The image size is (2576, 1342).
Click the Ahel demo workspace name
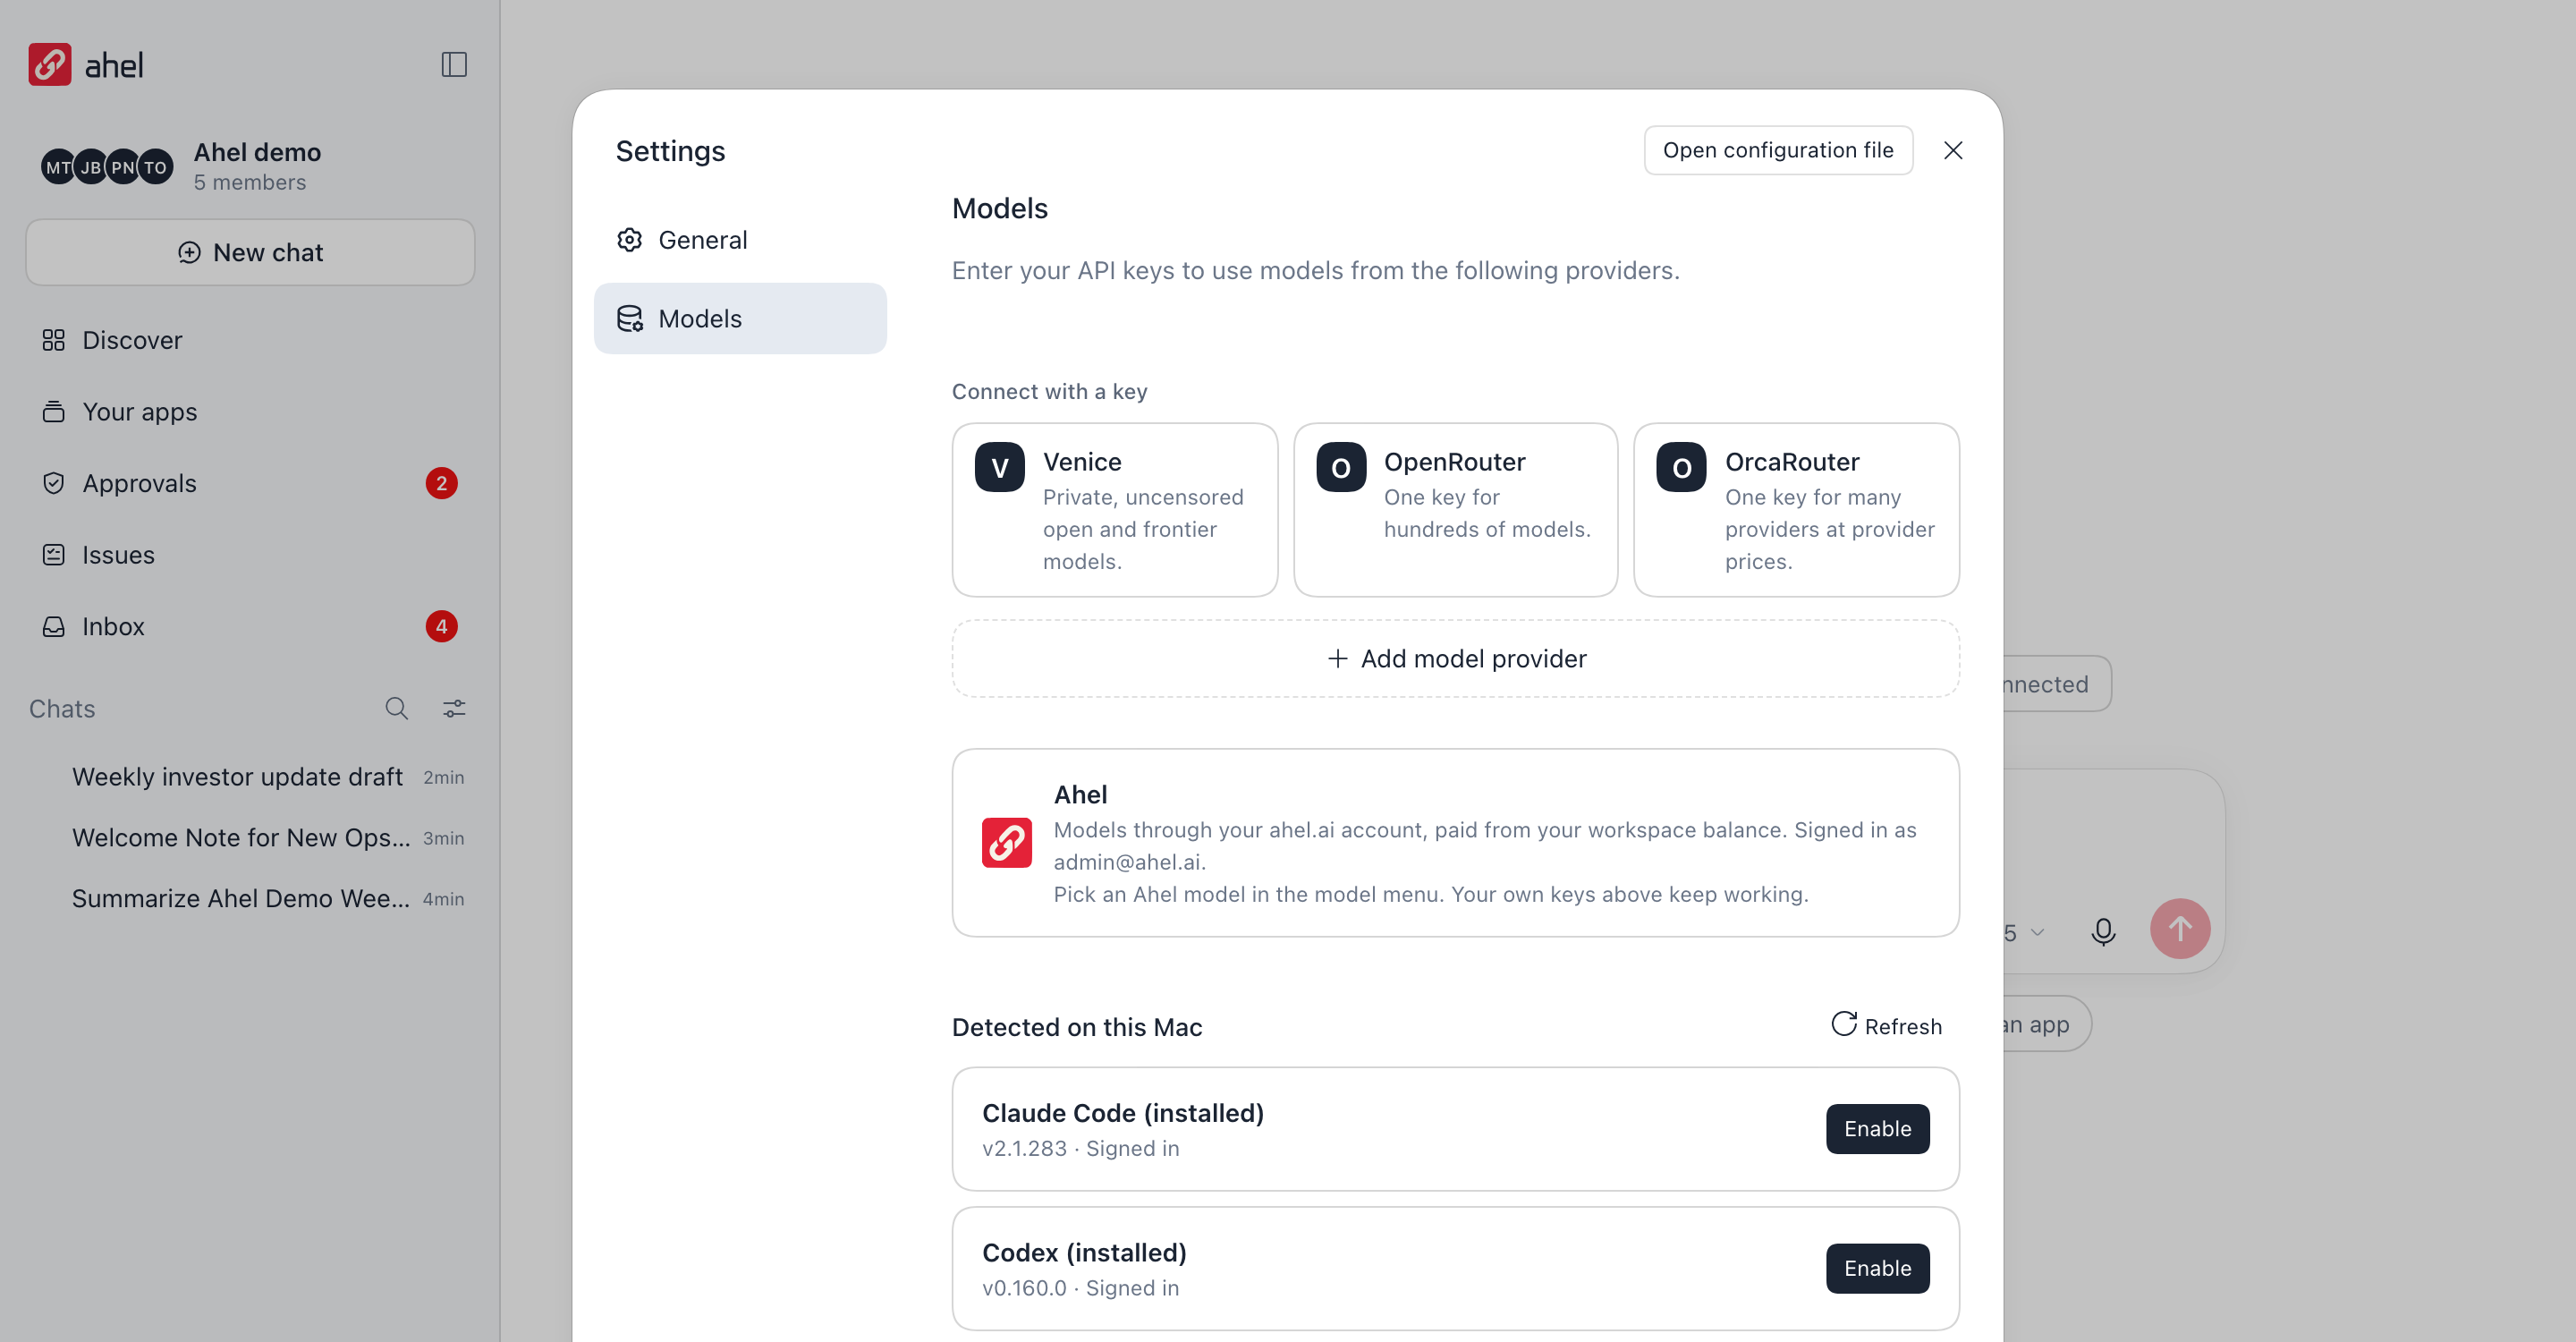[x=257, y=153]
